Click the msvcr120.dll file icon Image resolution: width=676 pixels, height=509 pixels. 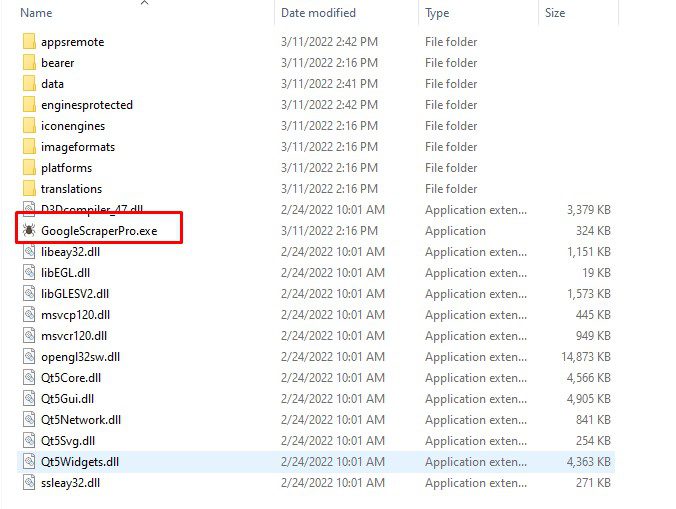click(x=29, y=336)
